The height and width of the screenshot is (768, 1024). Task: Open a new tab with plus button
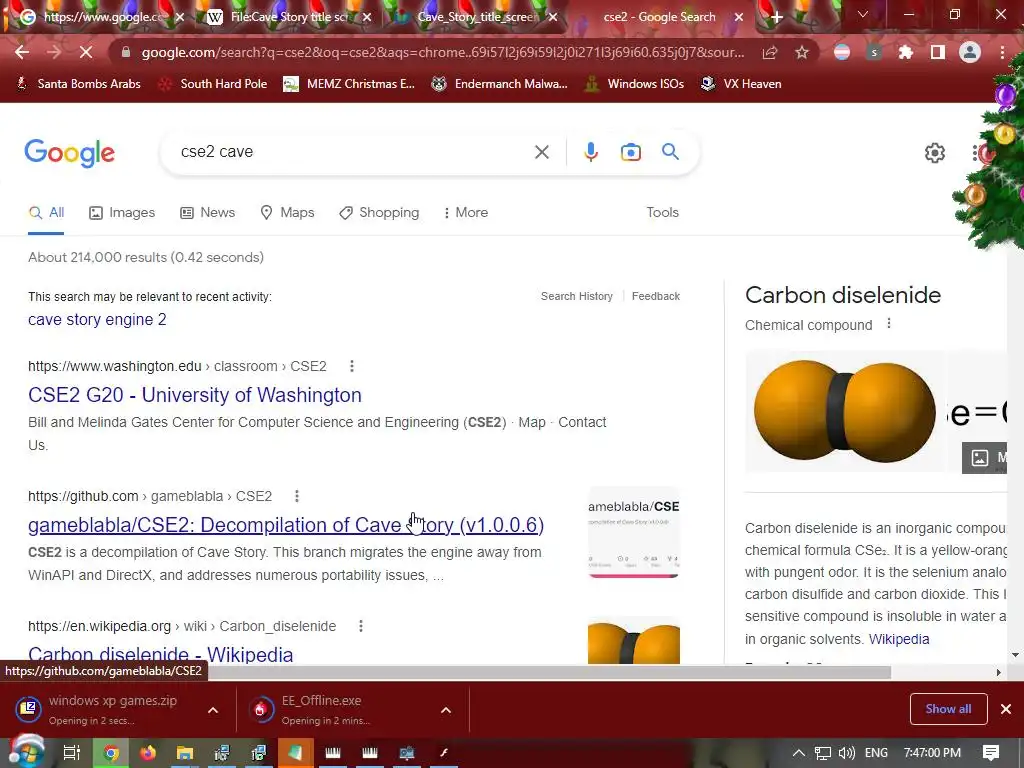click(x=776, y=17)
